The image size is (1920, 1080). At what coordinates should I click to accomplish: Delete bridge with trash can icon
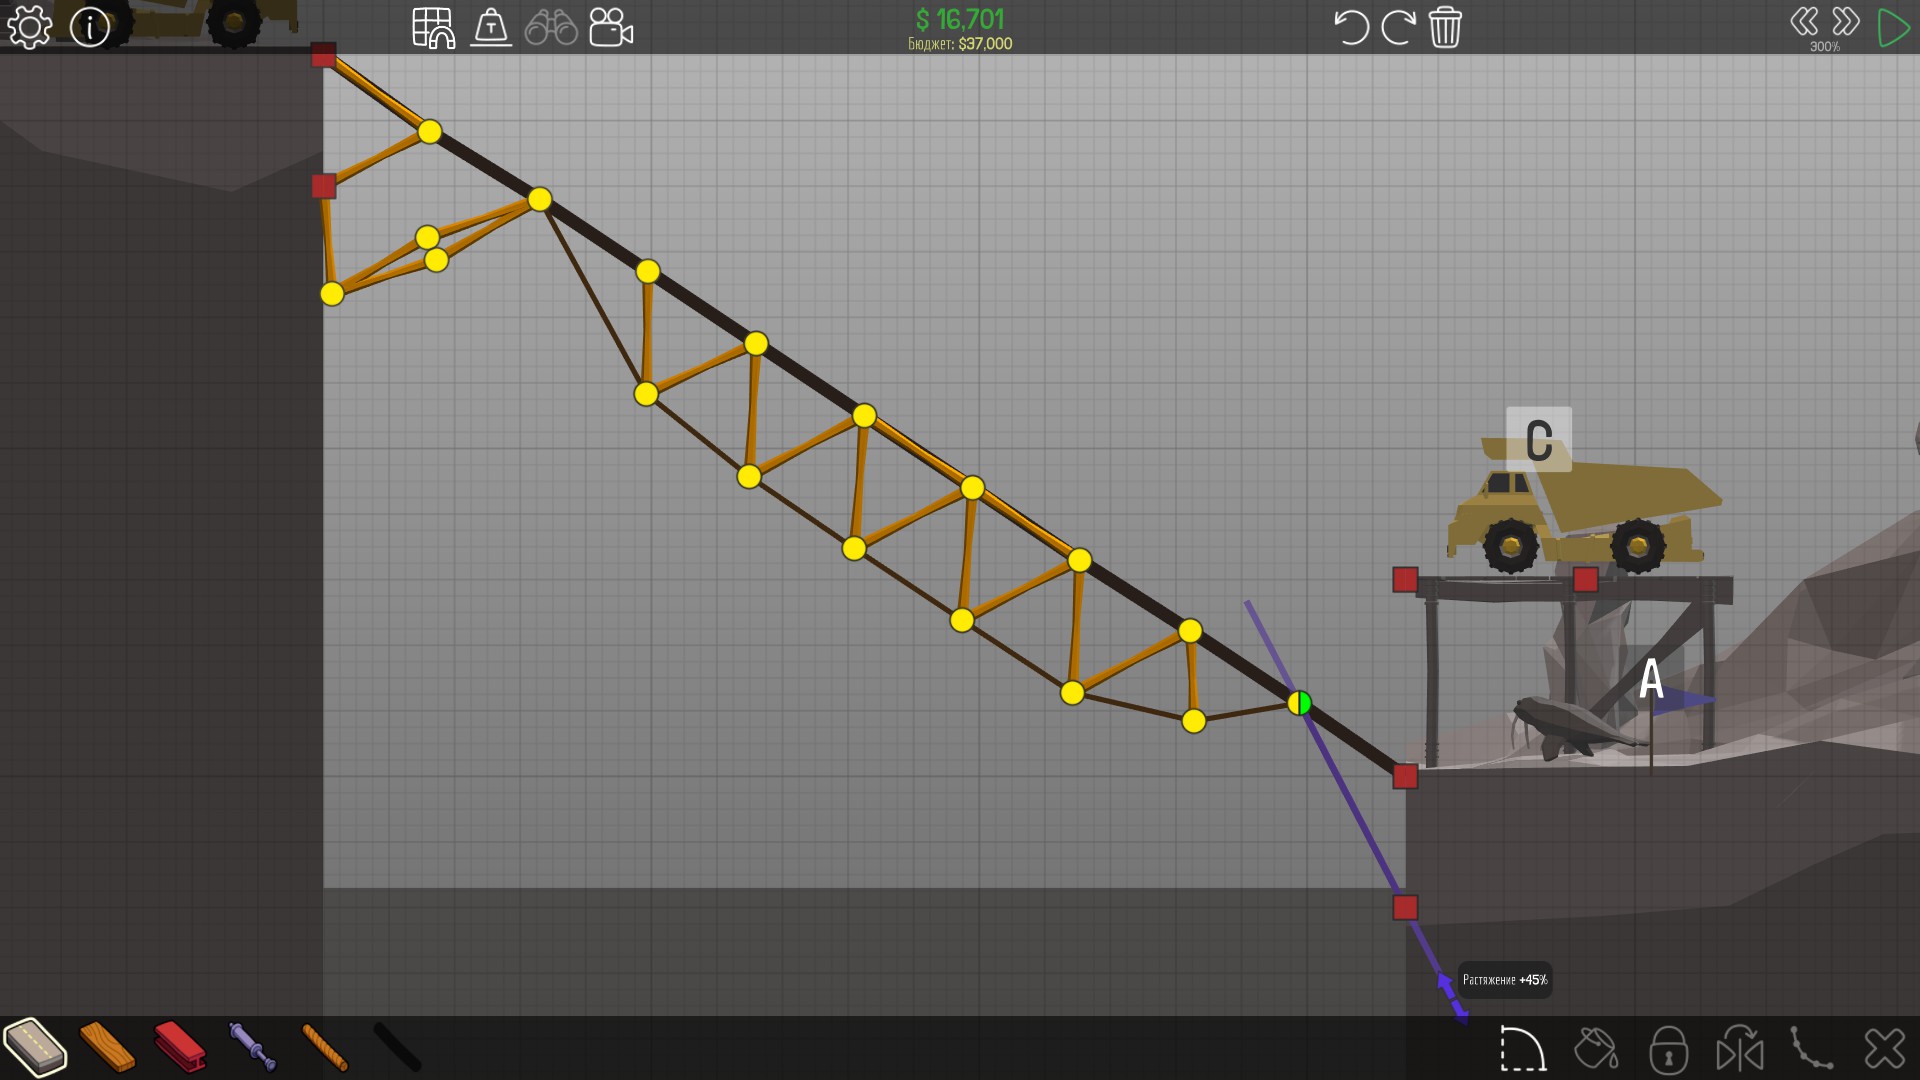coord(1445,27)
